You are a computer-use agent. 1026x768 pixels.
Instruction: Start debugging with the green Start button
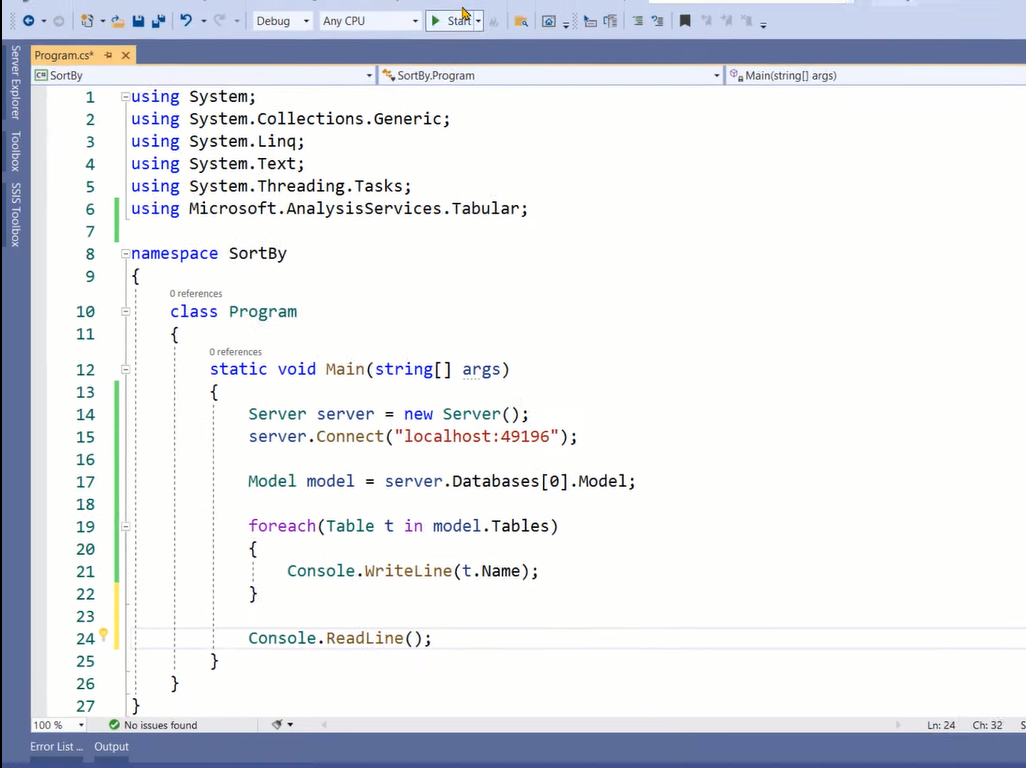click(450, 21)
